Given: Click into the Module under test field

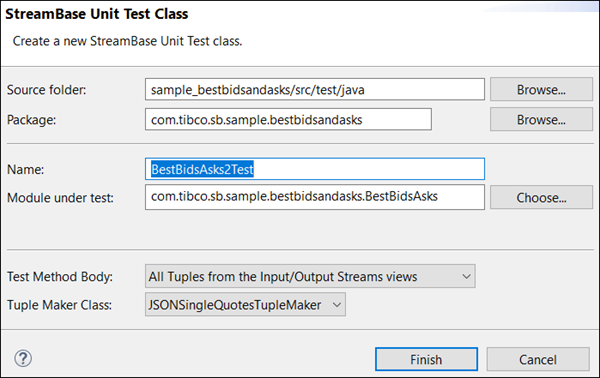Looking at the screenshot, I should (x=315, y=197).
